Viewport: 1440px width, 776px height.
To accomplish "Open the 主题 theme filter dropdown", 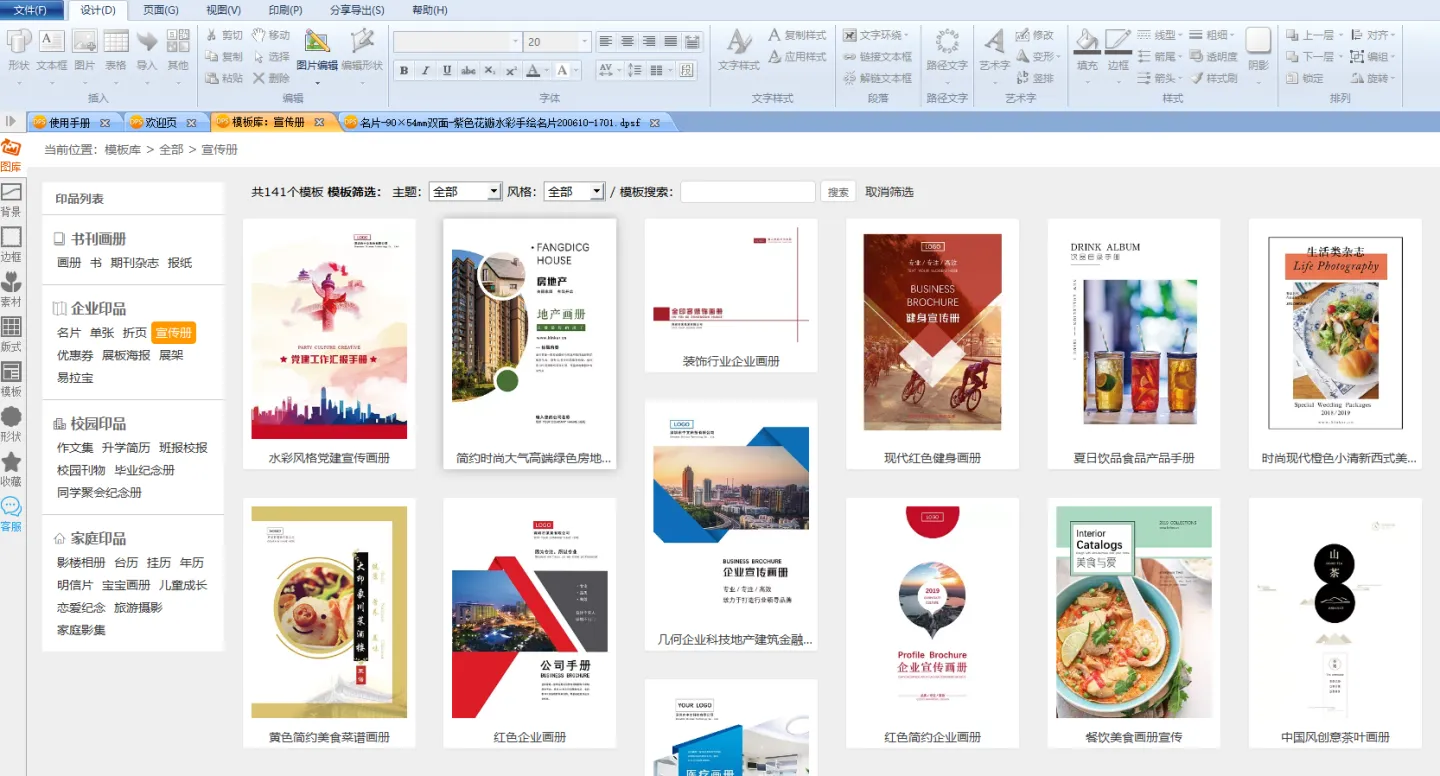I will click(x=465, y=192).
